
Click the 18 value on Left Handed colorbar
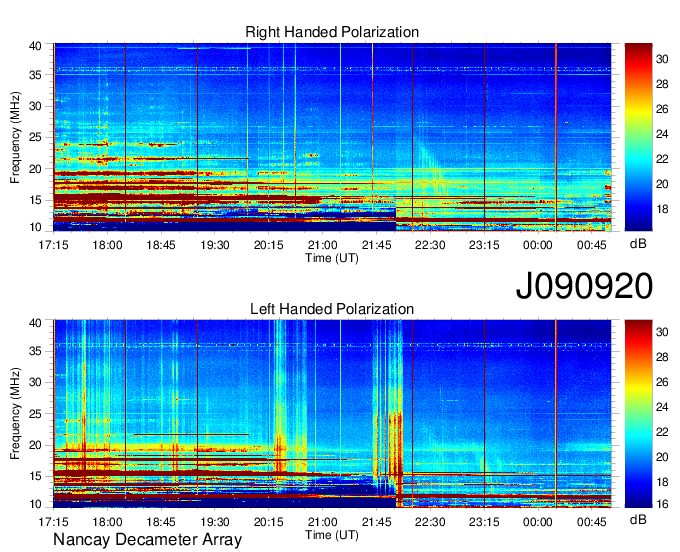(x=662, y=482)
